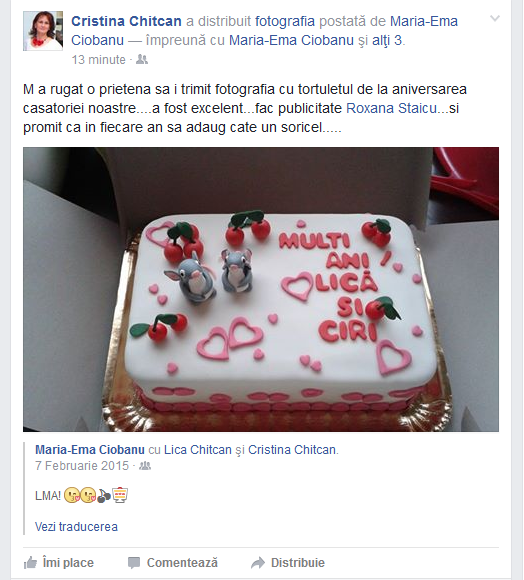Open Maria-Ema Ciobanu under the photo
The width and height of the screenshot is (524, 580).
coord(90,450)
